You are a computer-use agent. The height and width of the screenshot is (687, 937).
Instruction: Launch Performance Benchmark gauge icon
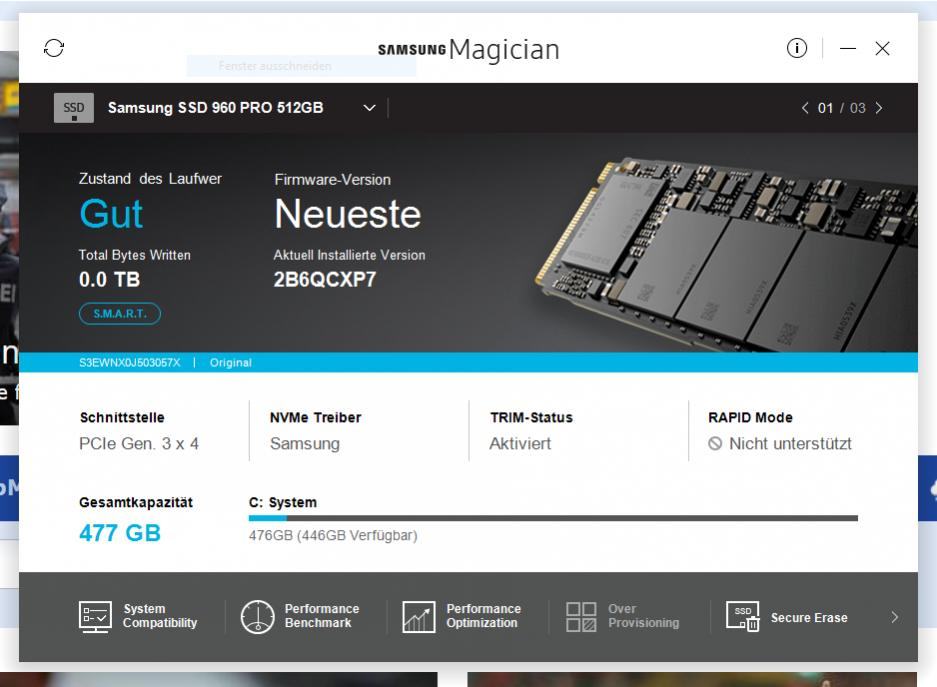[x=258, y=617]
